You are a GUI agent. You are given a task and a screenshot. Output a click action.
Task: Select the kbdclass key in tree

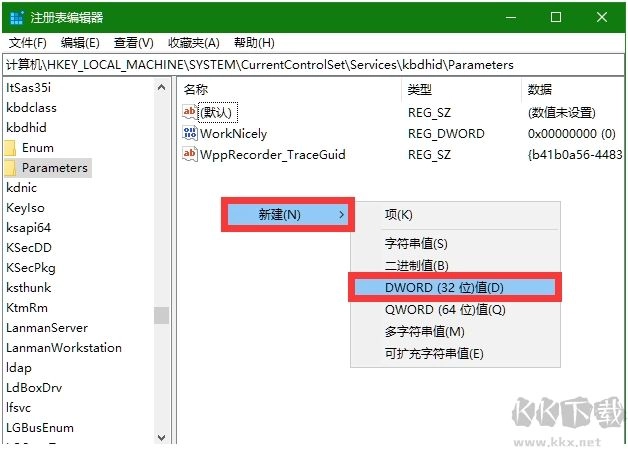point(32,108)
